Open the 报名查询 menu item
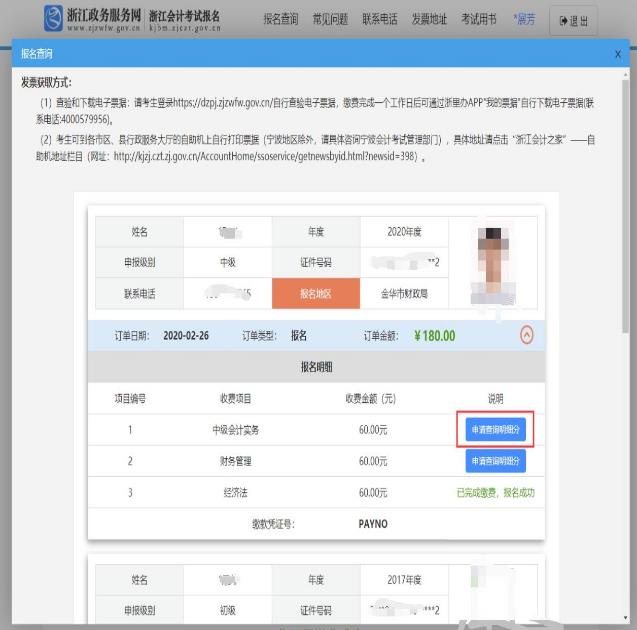Image resolution: width=637 pixels, height=630 pixels. click(x=281, y=20)
